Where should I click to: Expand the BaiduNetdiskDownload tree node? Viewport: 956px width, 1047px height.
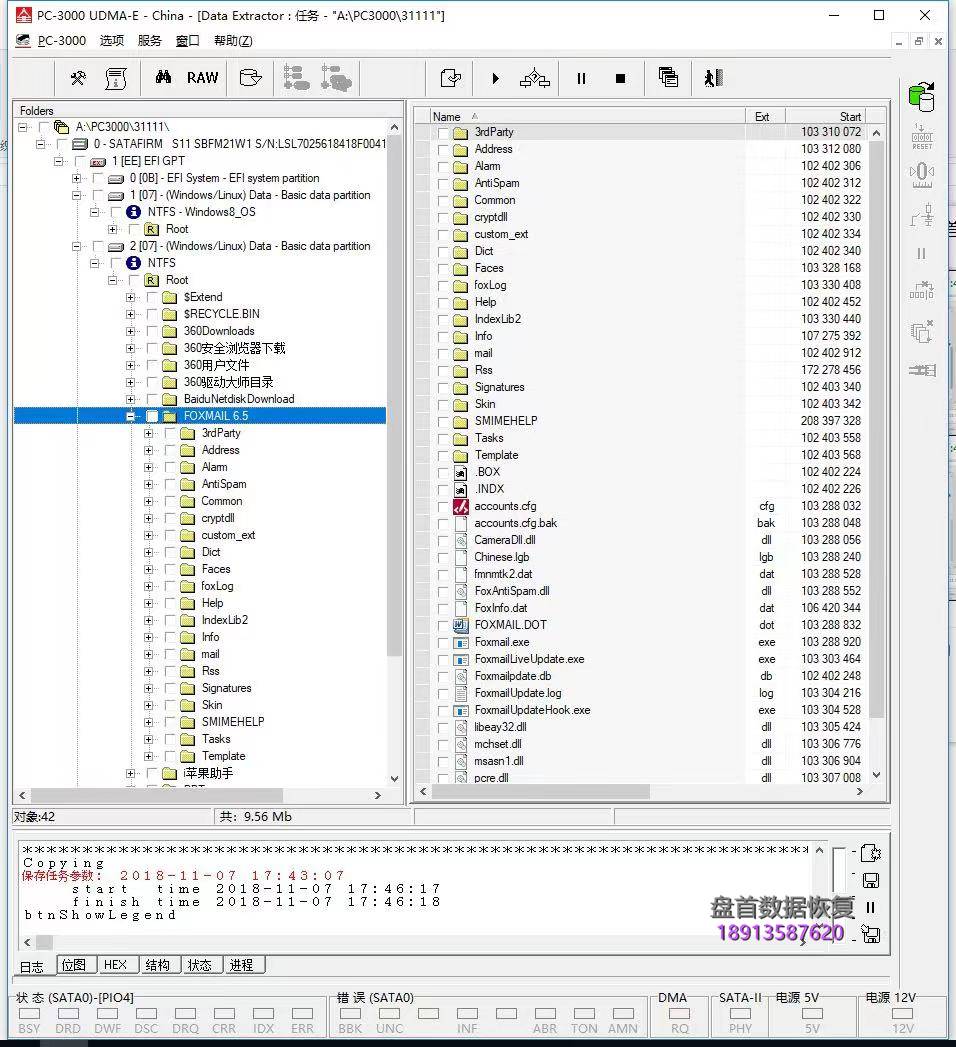click(130, 399)
